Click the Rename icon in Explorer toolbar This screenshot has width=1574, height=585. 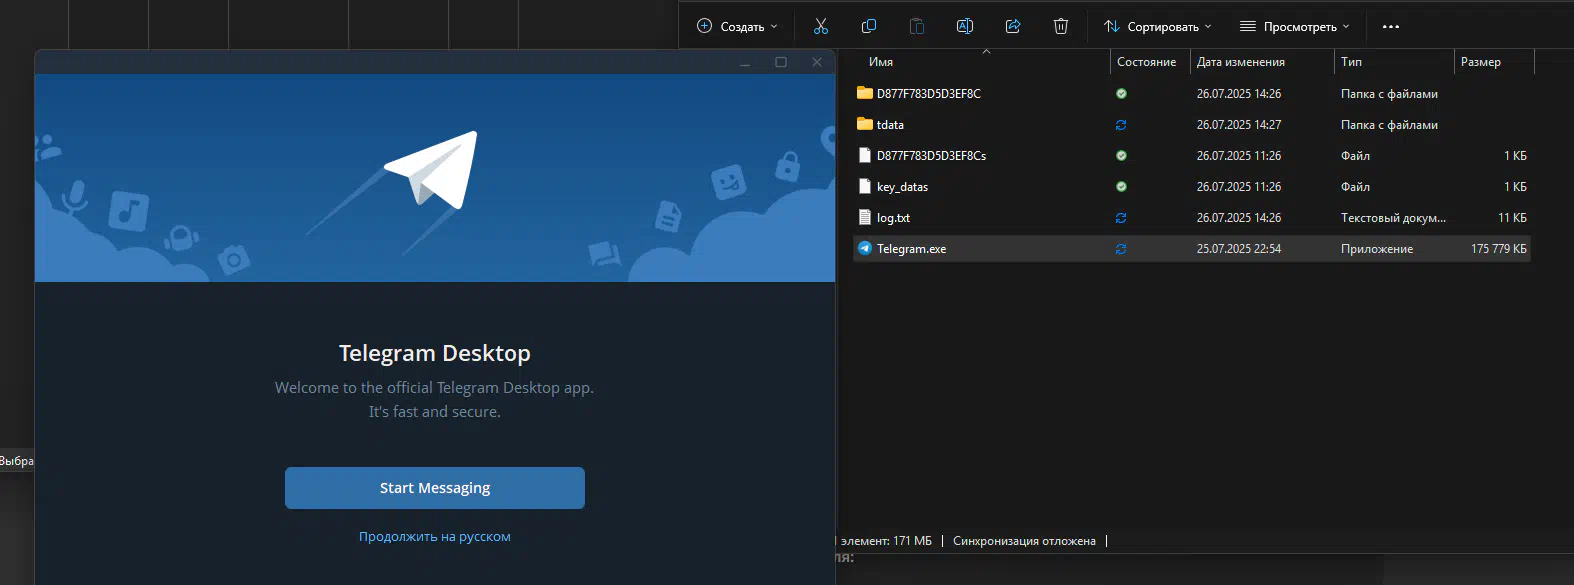[x=965, y=27]
